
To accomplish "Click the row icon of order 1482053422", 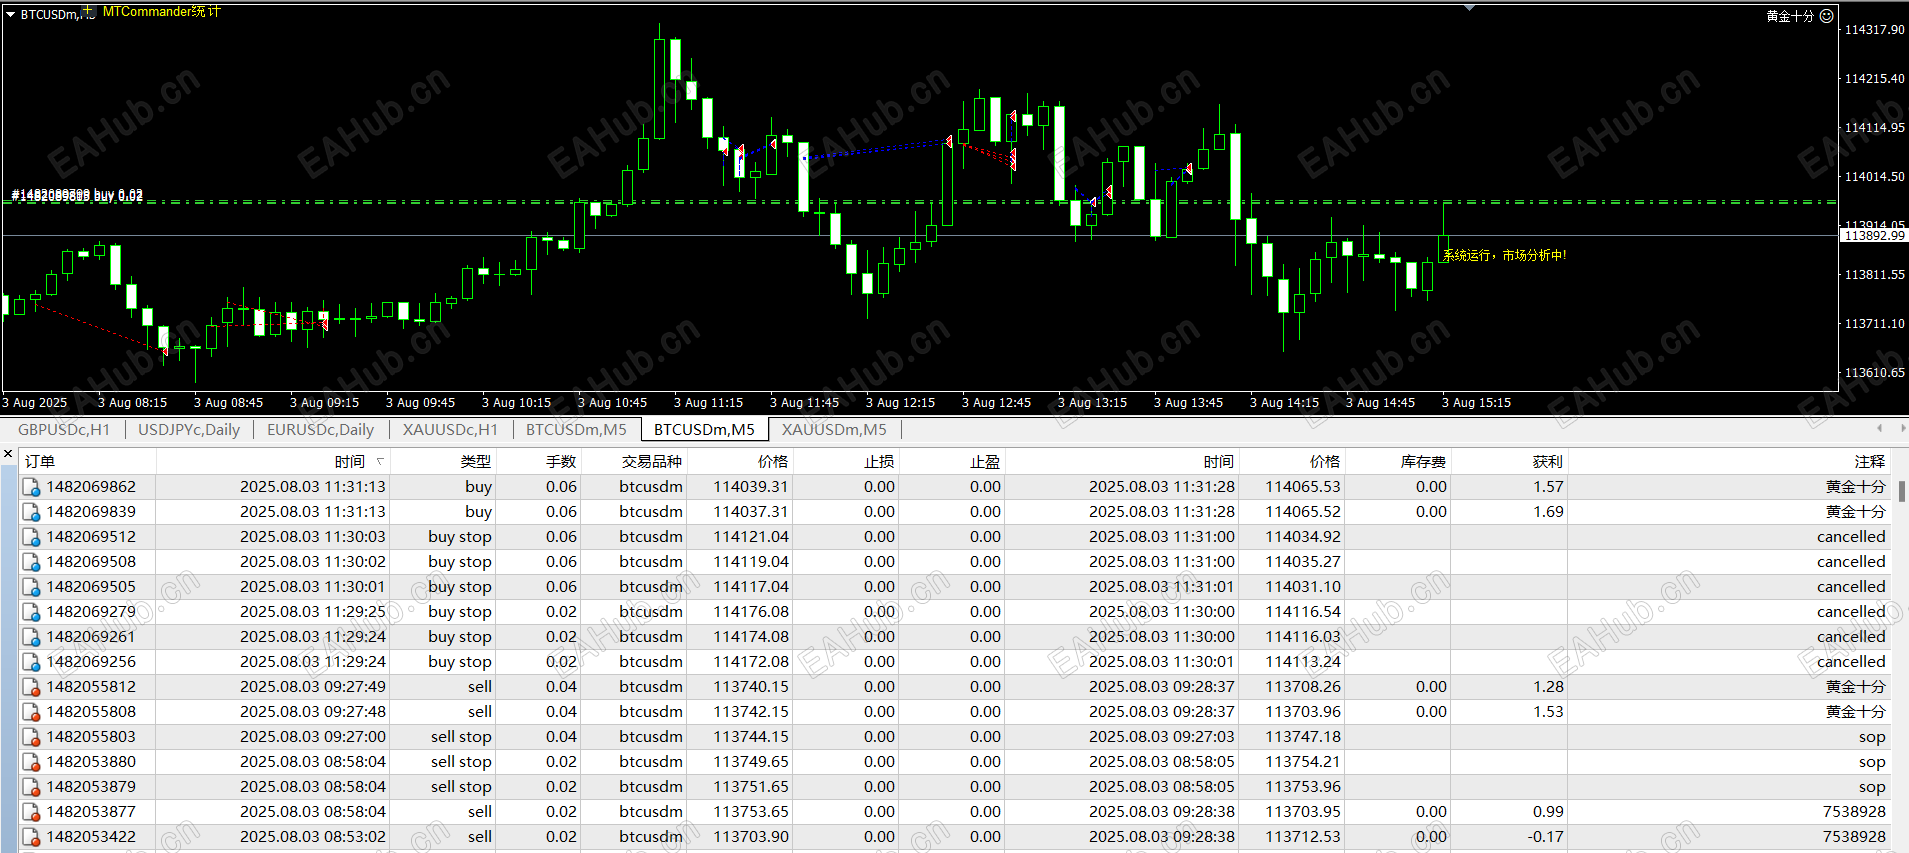I will tap(31, 837).
